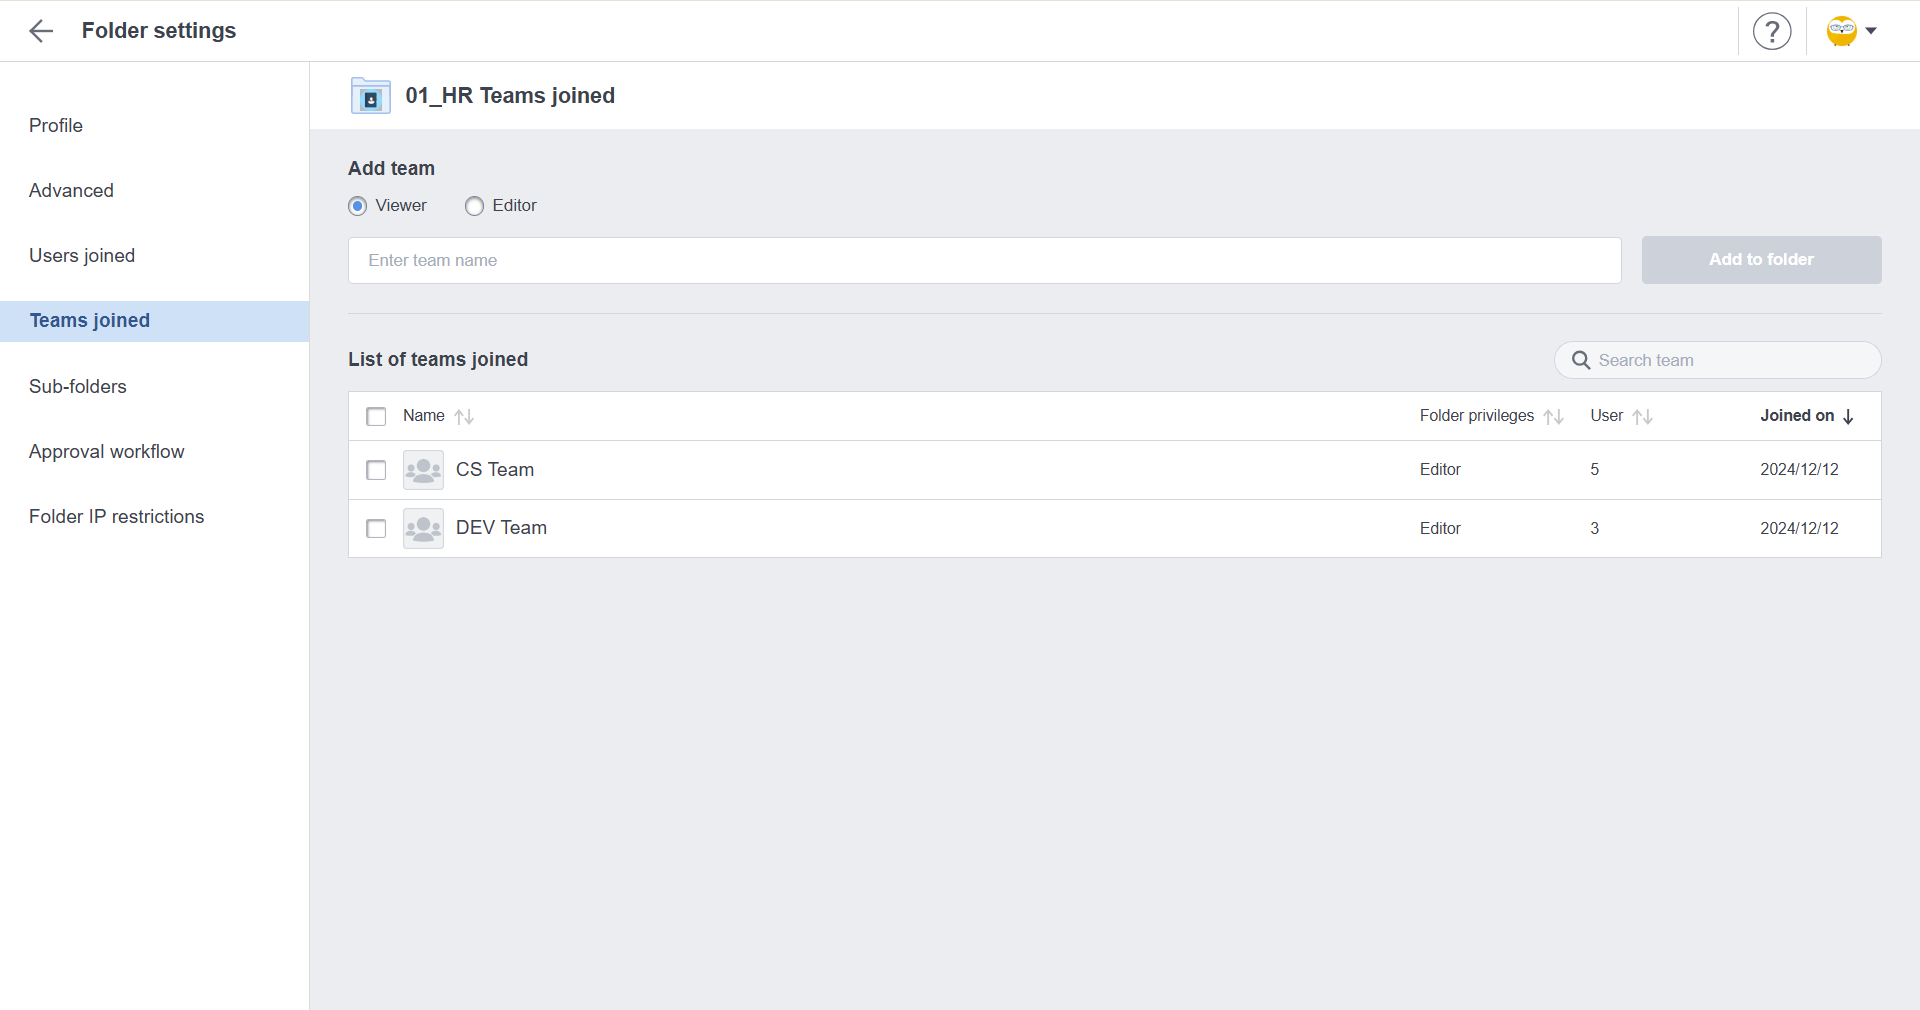The image size is (1920, 1010).
Task: Sort teams by User count
Action: click(x=1642, y=417)
